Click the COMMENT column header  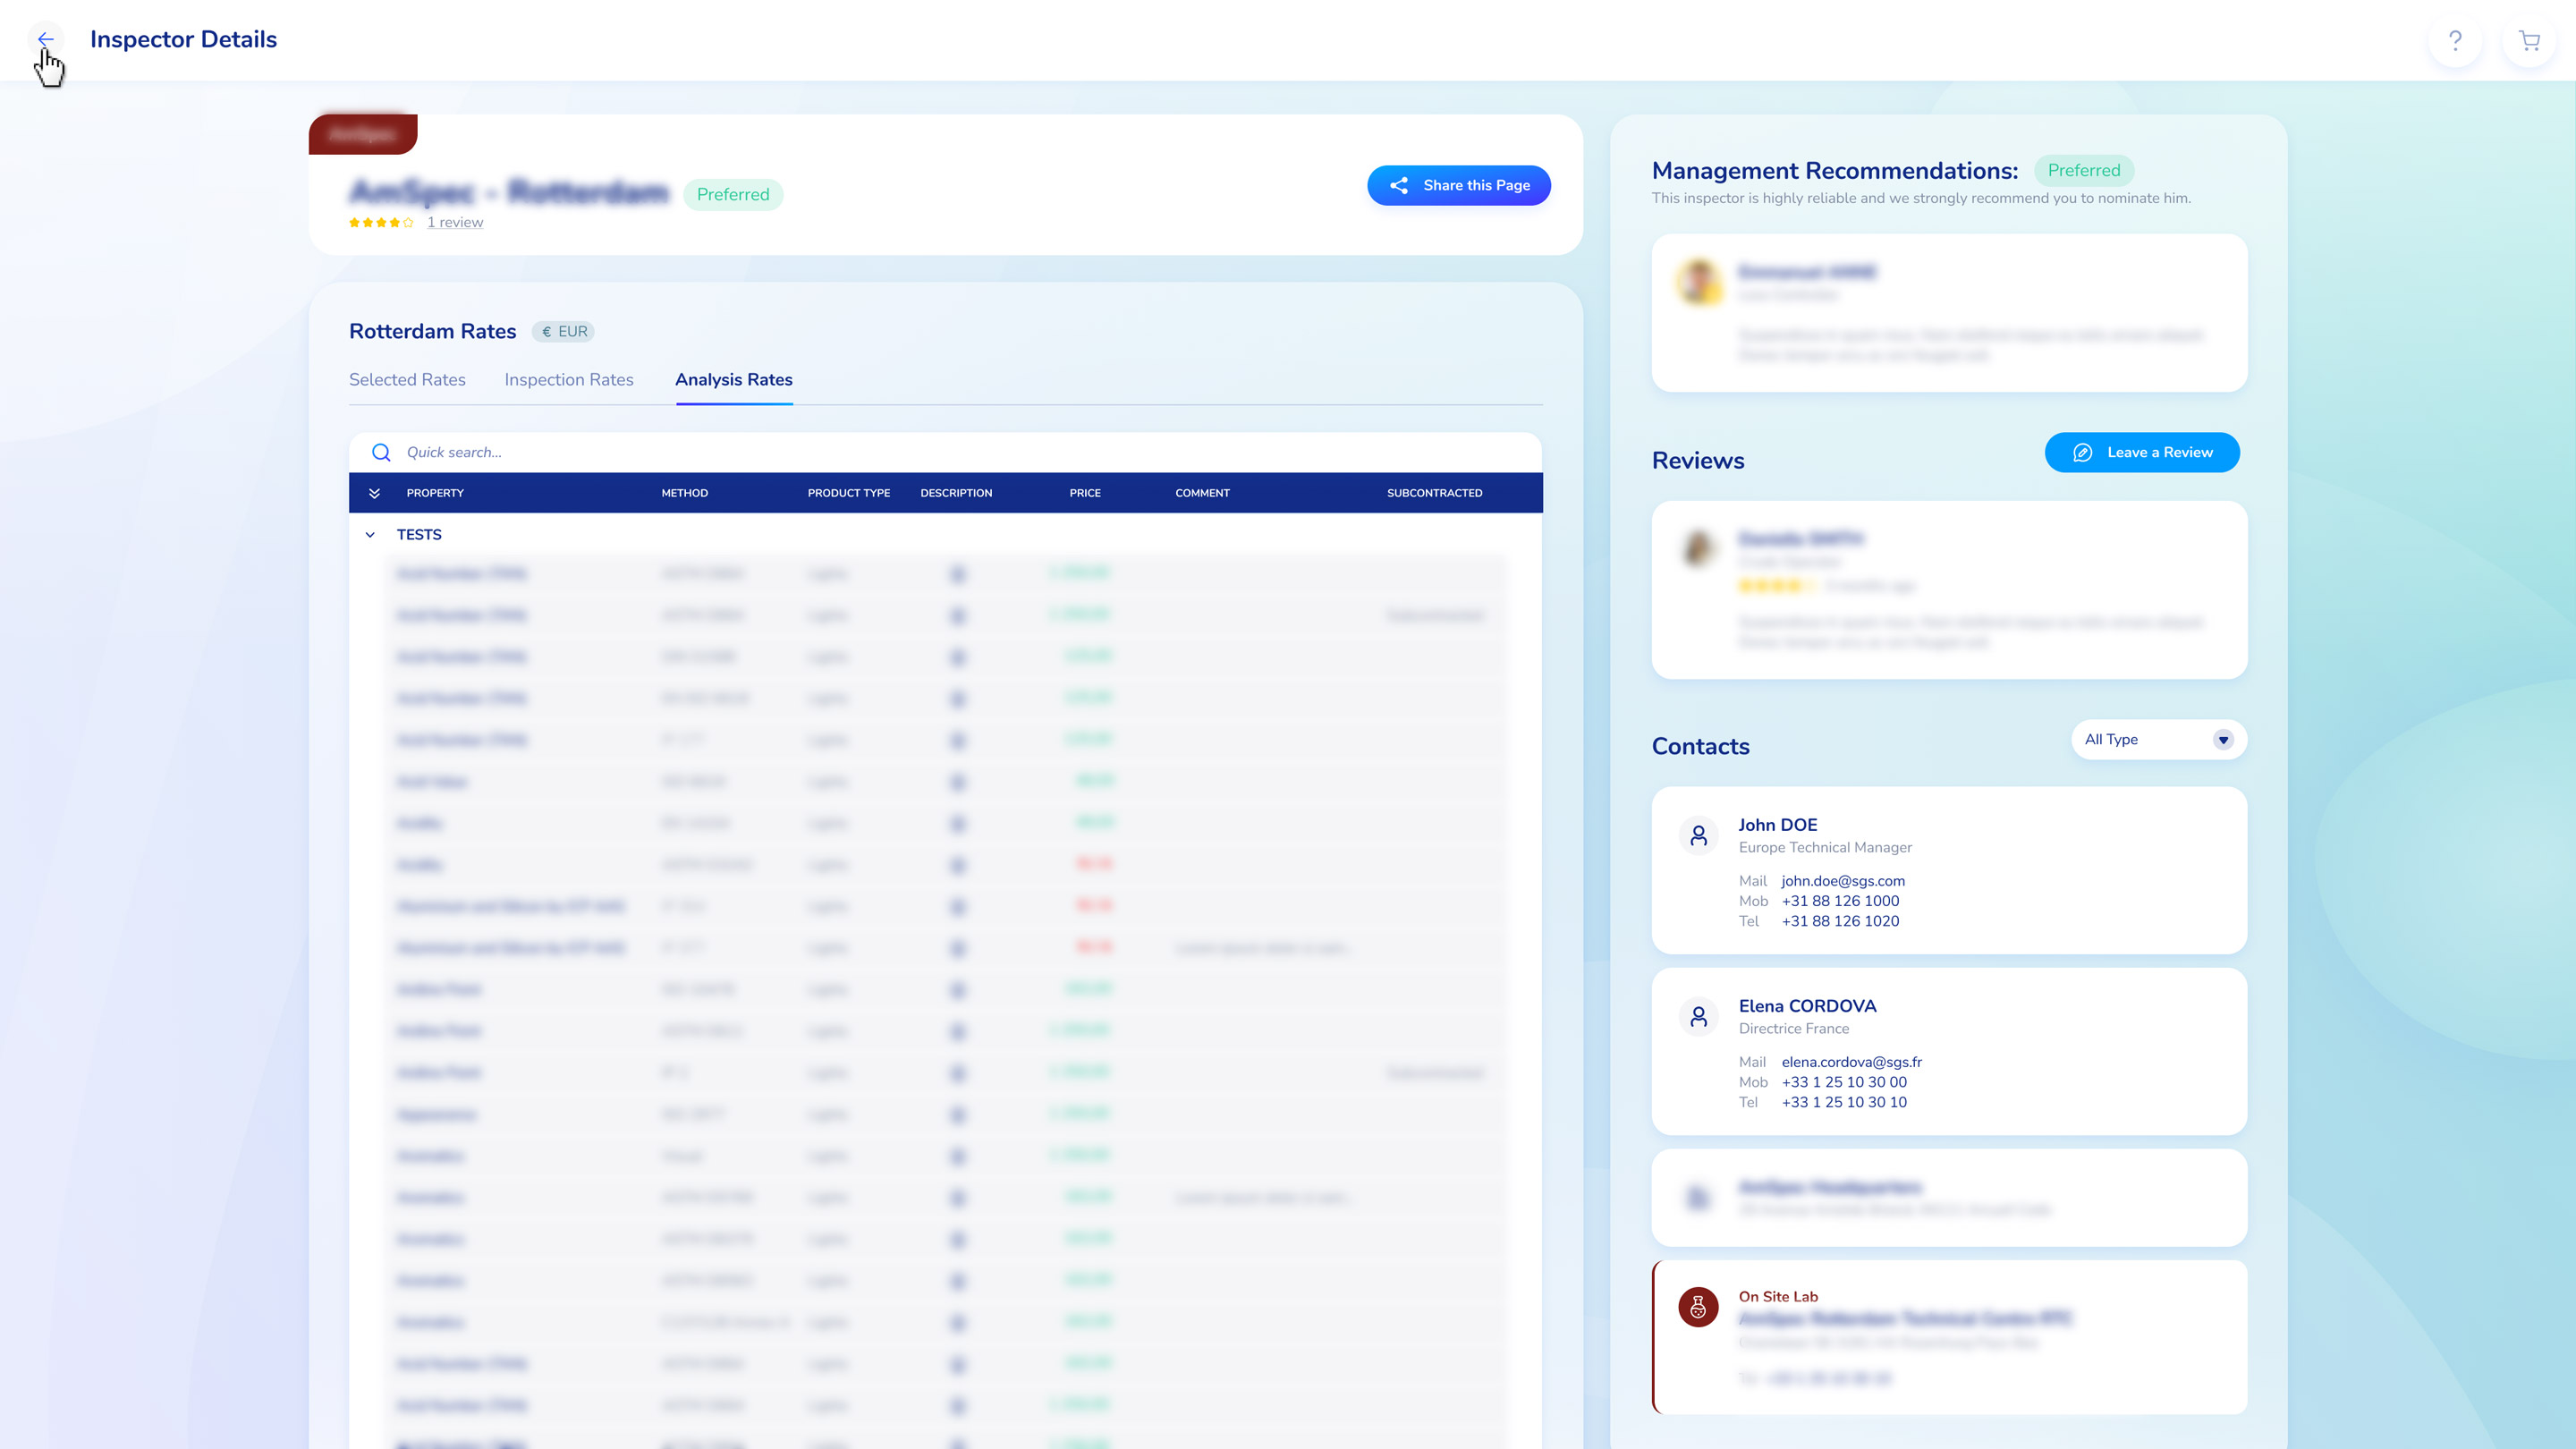click(1202, 493)
